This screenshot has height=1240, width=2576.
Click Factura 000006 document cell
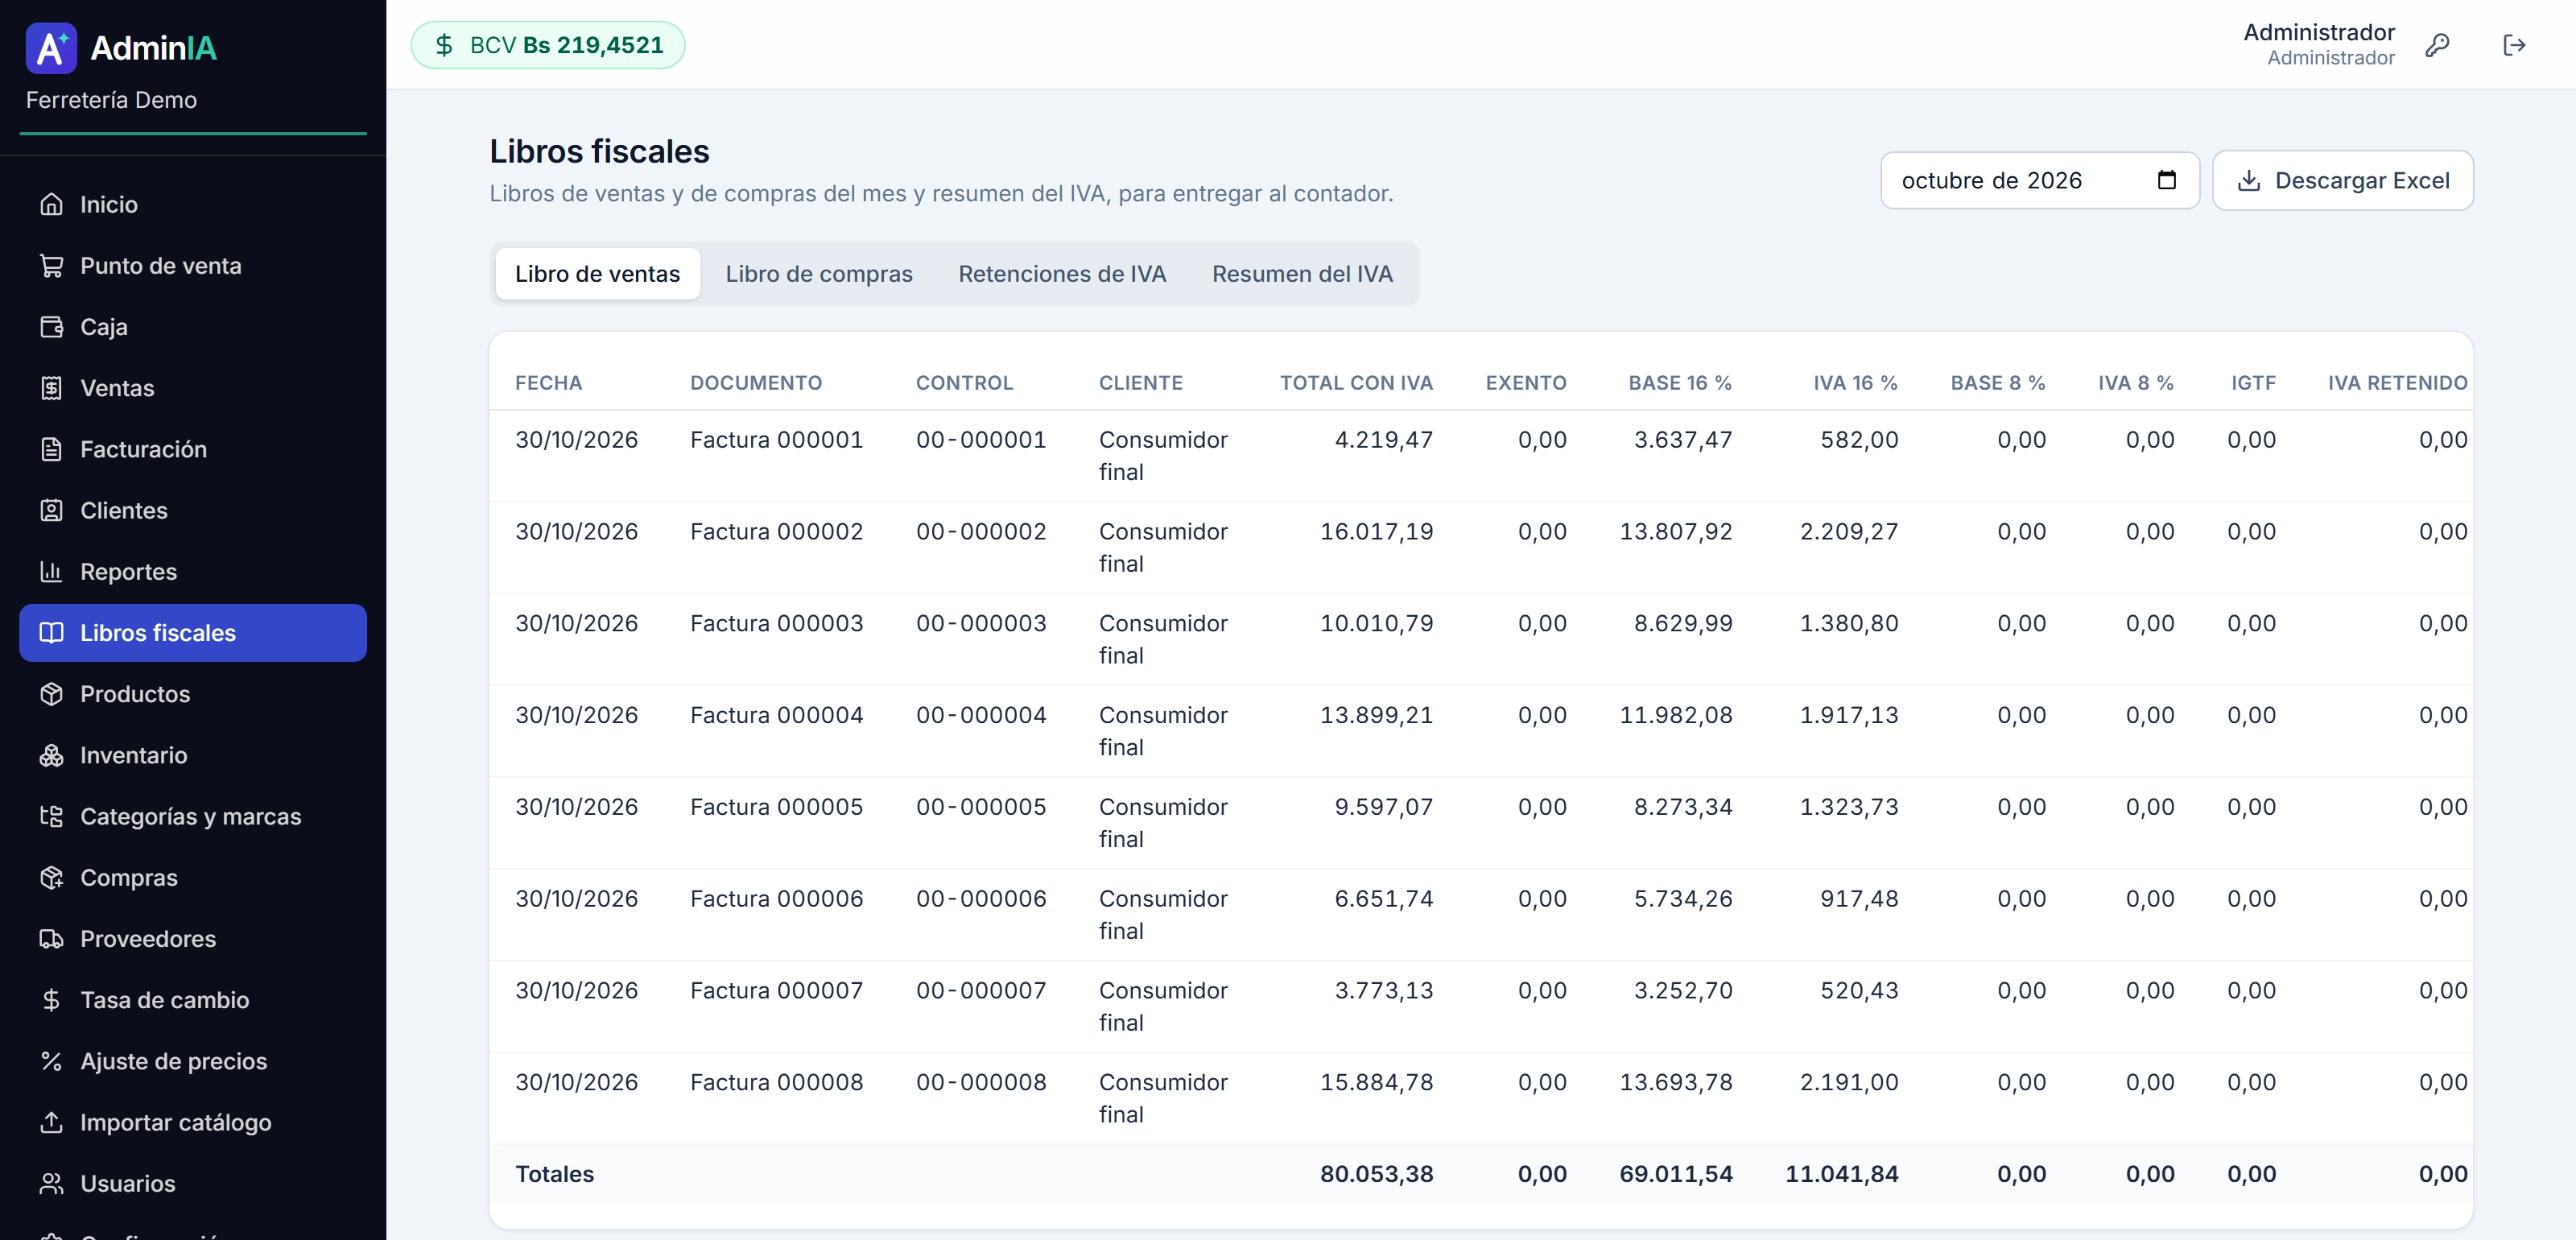click(776, 899)
